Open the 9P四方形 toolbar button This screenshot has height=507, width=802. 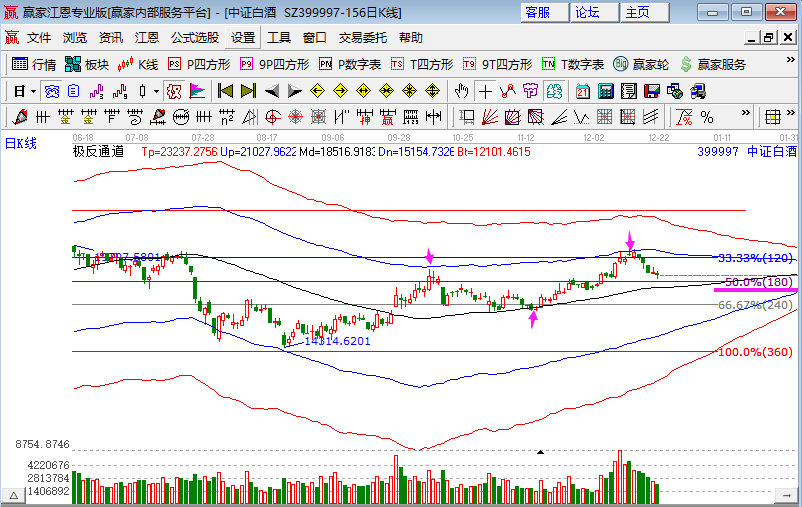click(274, 64)
